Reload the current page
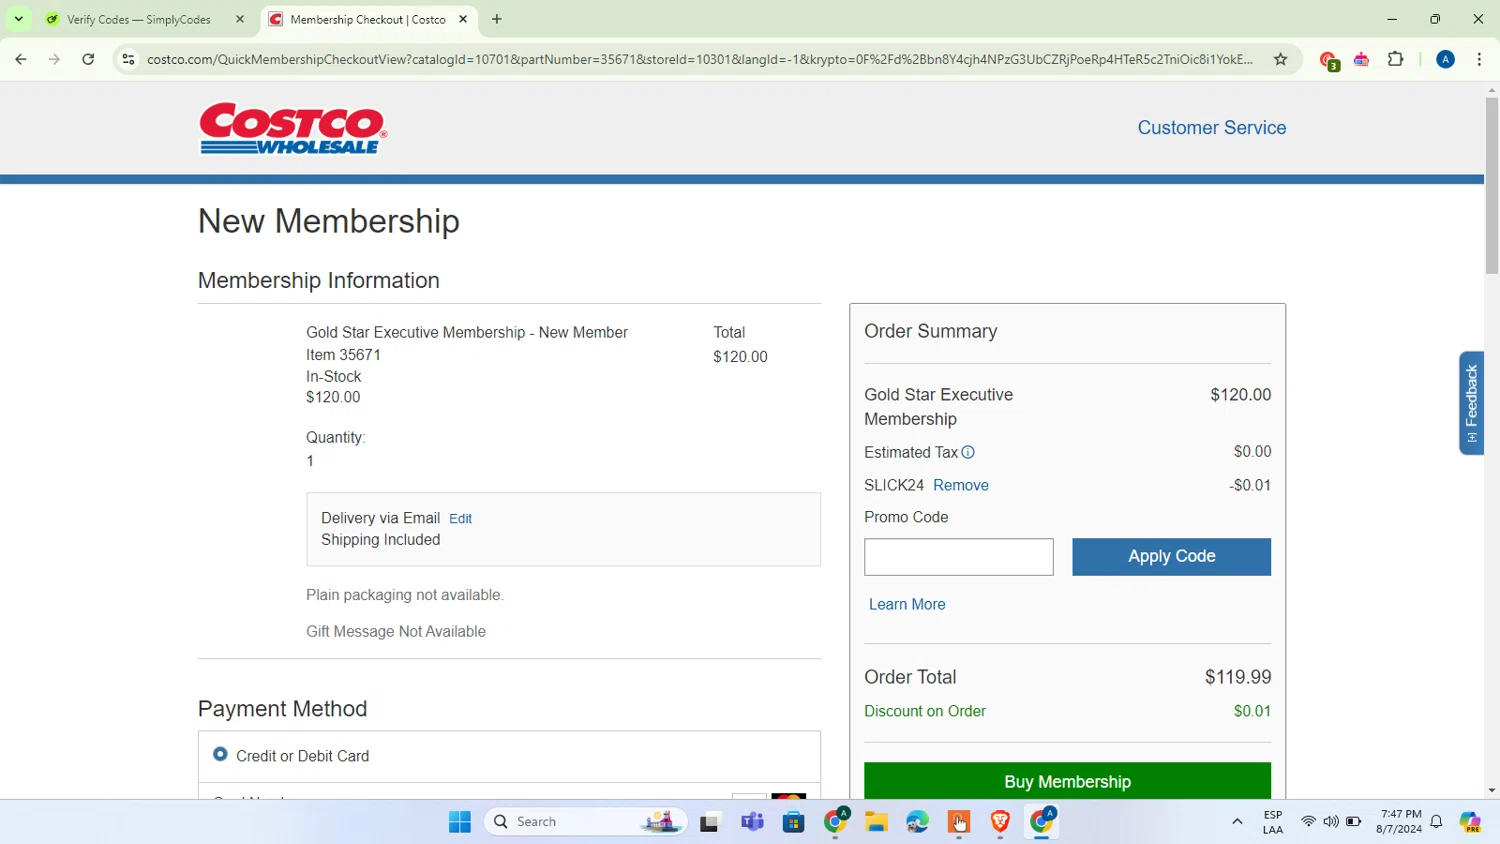Image resolution: width=1500 pixels, height=844 pixels. 88,59
